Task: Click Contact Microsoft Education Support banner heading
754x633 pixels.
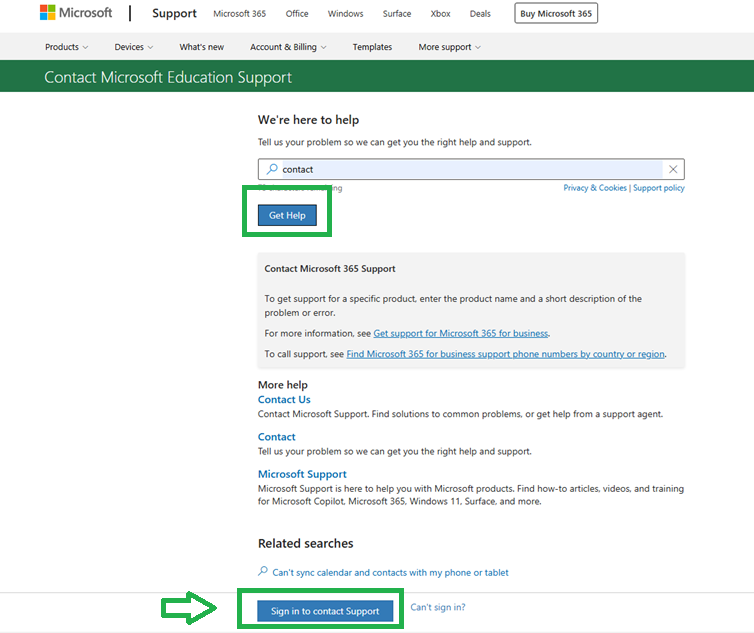Action: pyautogui.click(x=168, y=77)
